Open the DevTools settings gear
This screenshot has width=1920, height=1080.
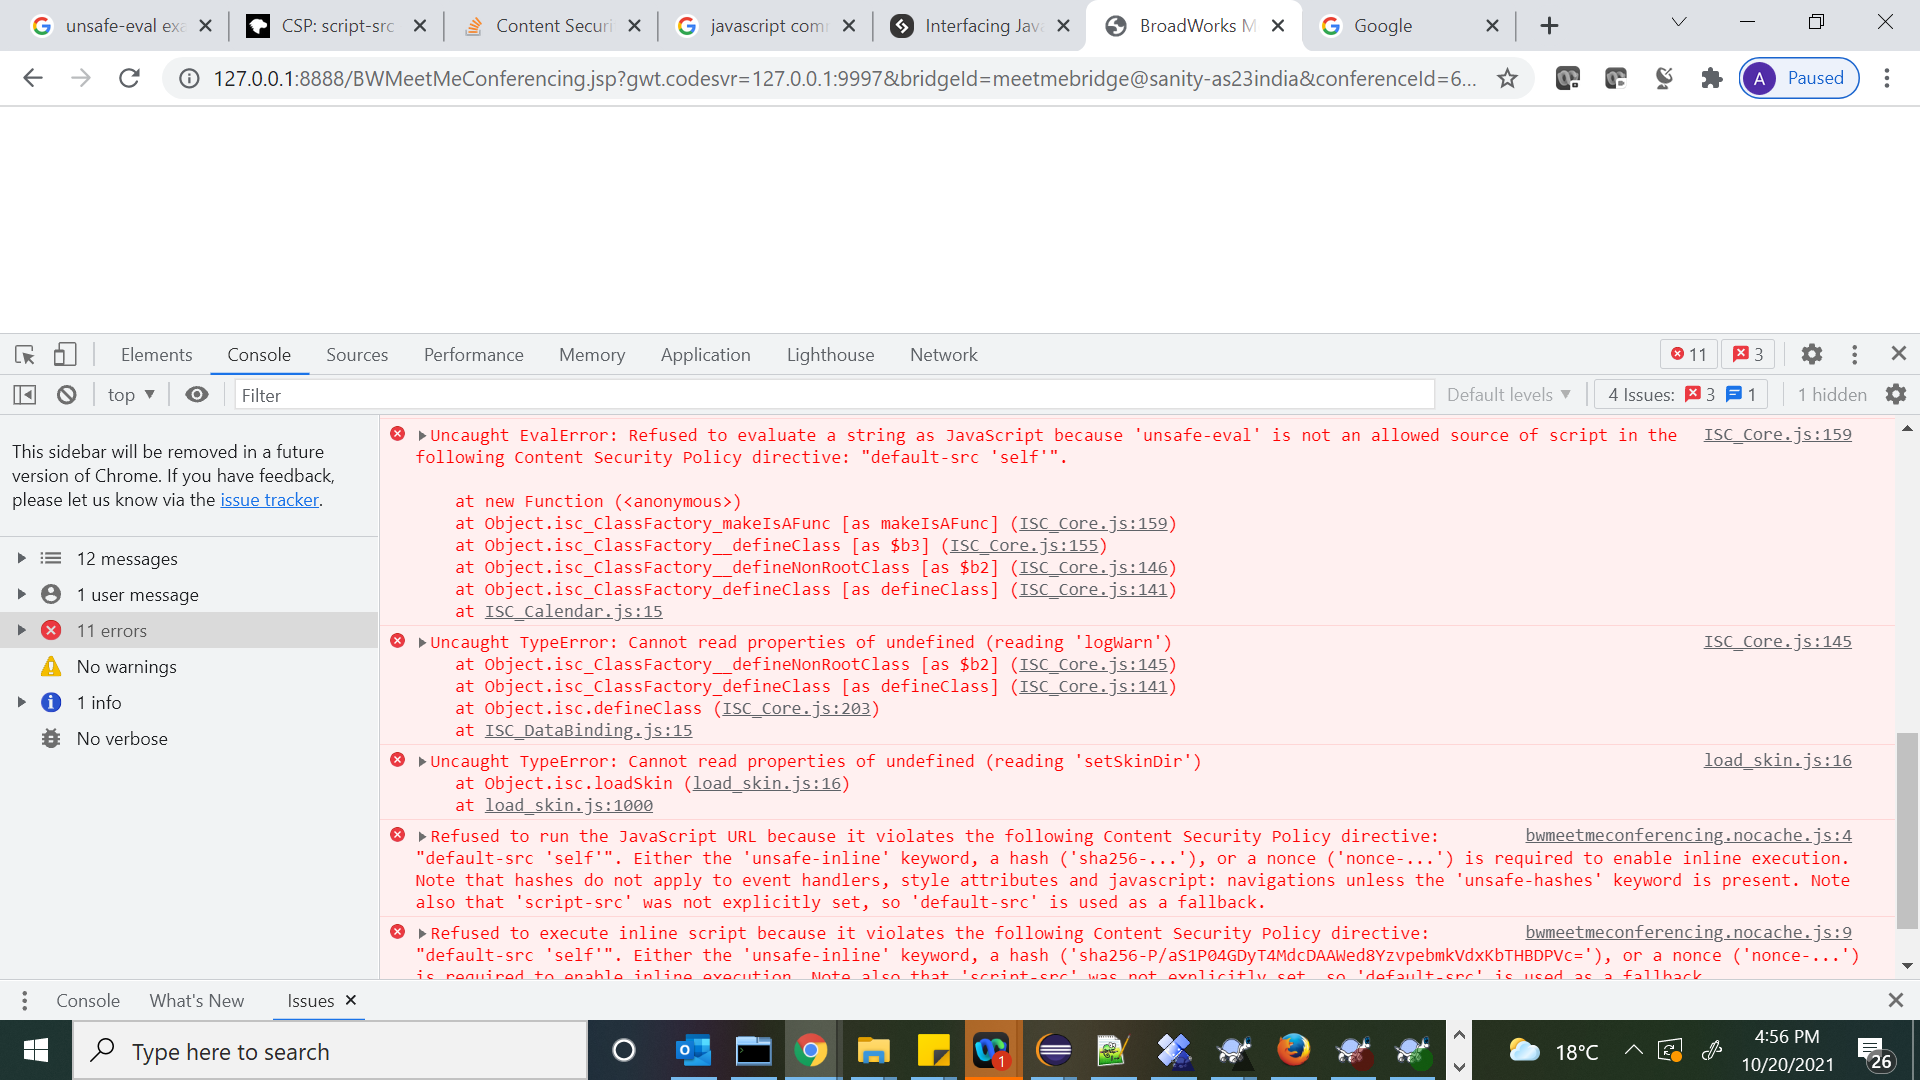(1811, 354)
